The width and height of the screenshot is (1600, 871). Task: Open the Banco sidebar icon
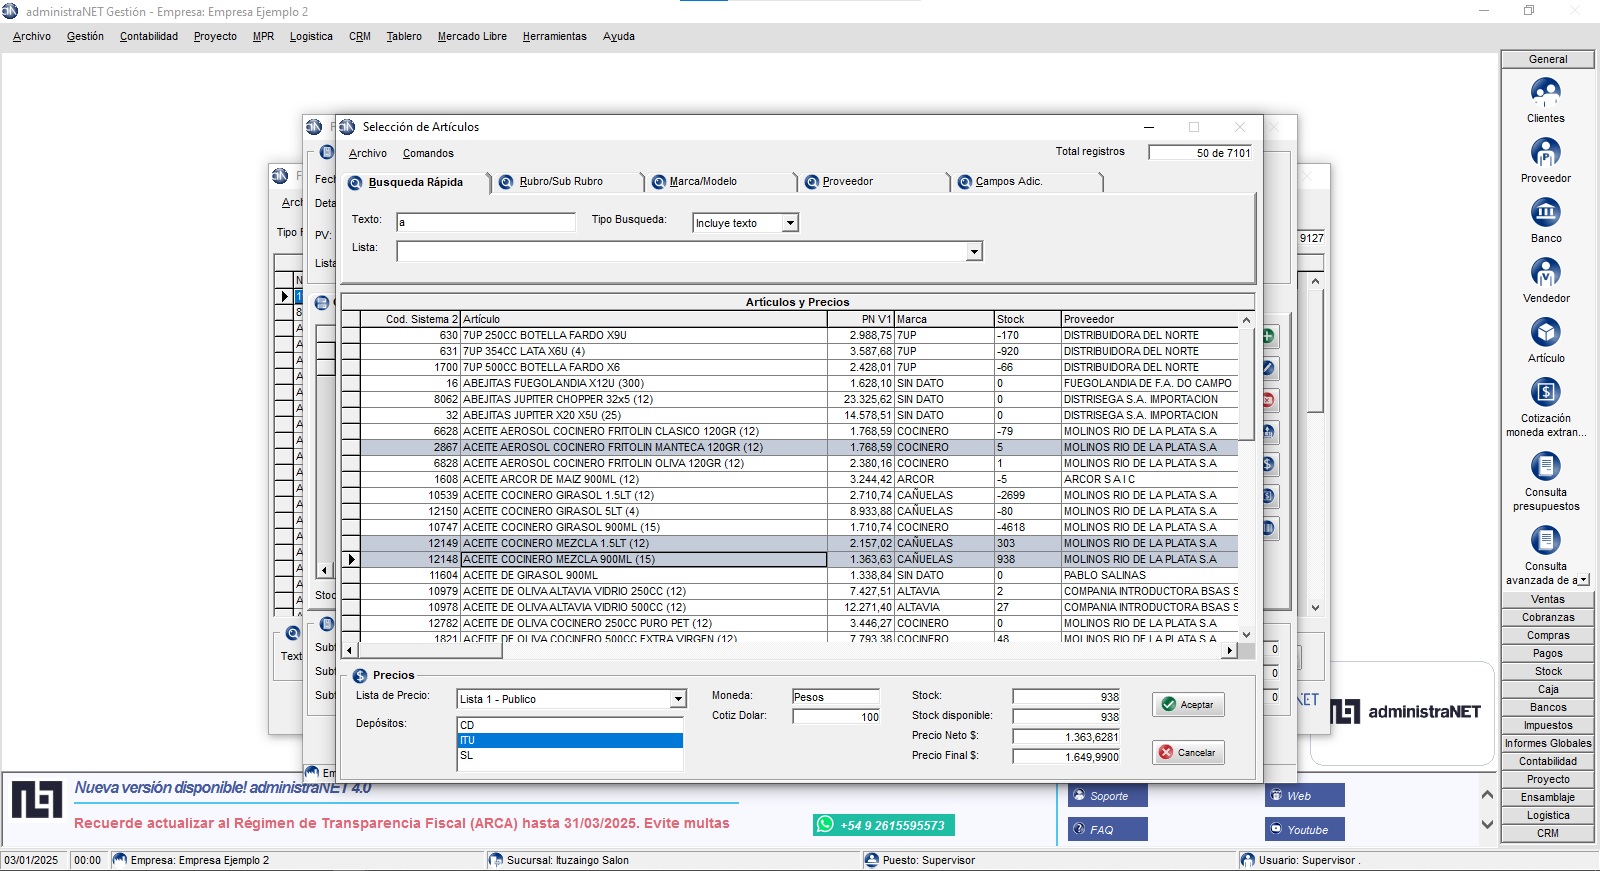(x=1545, y=213)
